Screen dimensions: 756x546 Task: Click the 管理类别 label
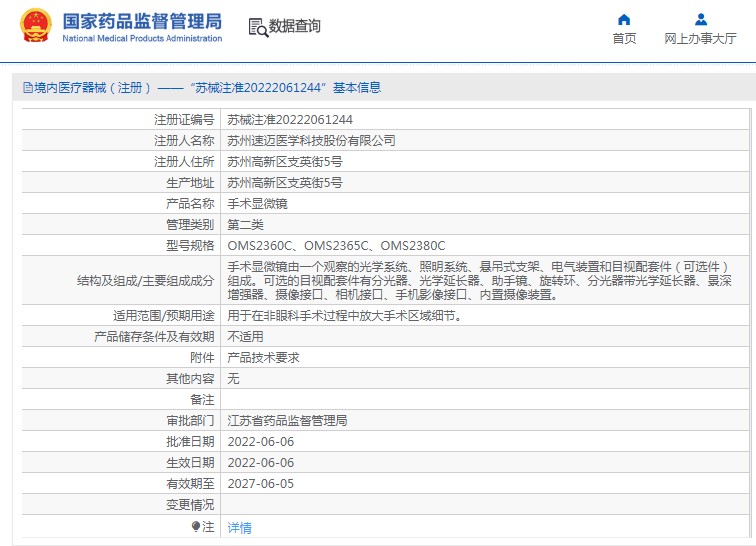190,225
